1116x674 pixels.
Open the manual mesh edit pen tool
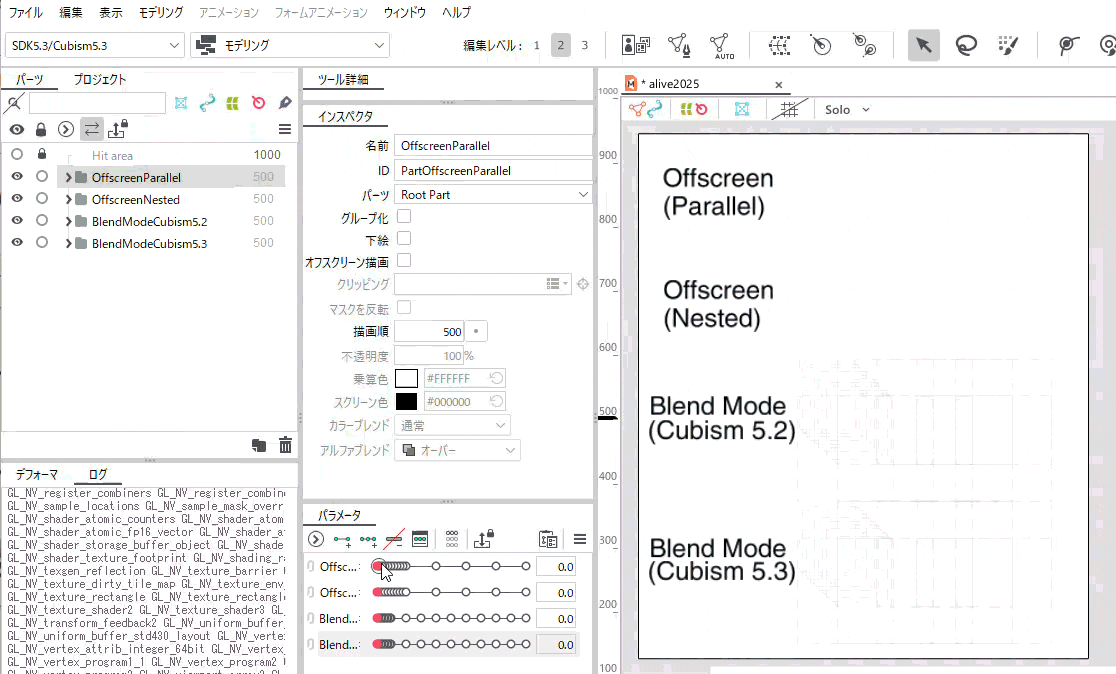[x=679, y=45]
